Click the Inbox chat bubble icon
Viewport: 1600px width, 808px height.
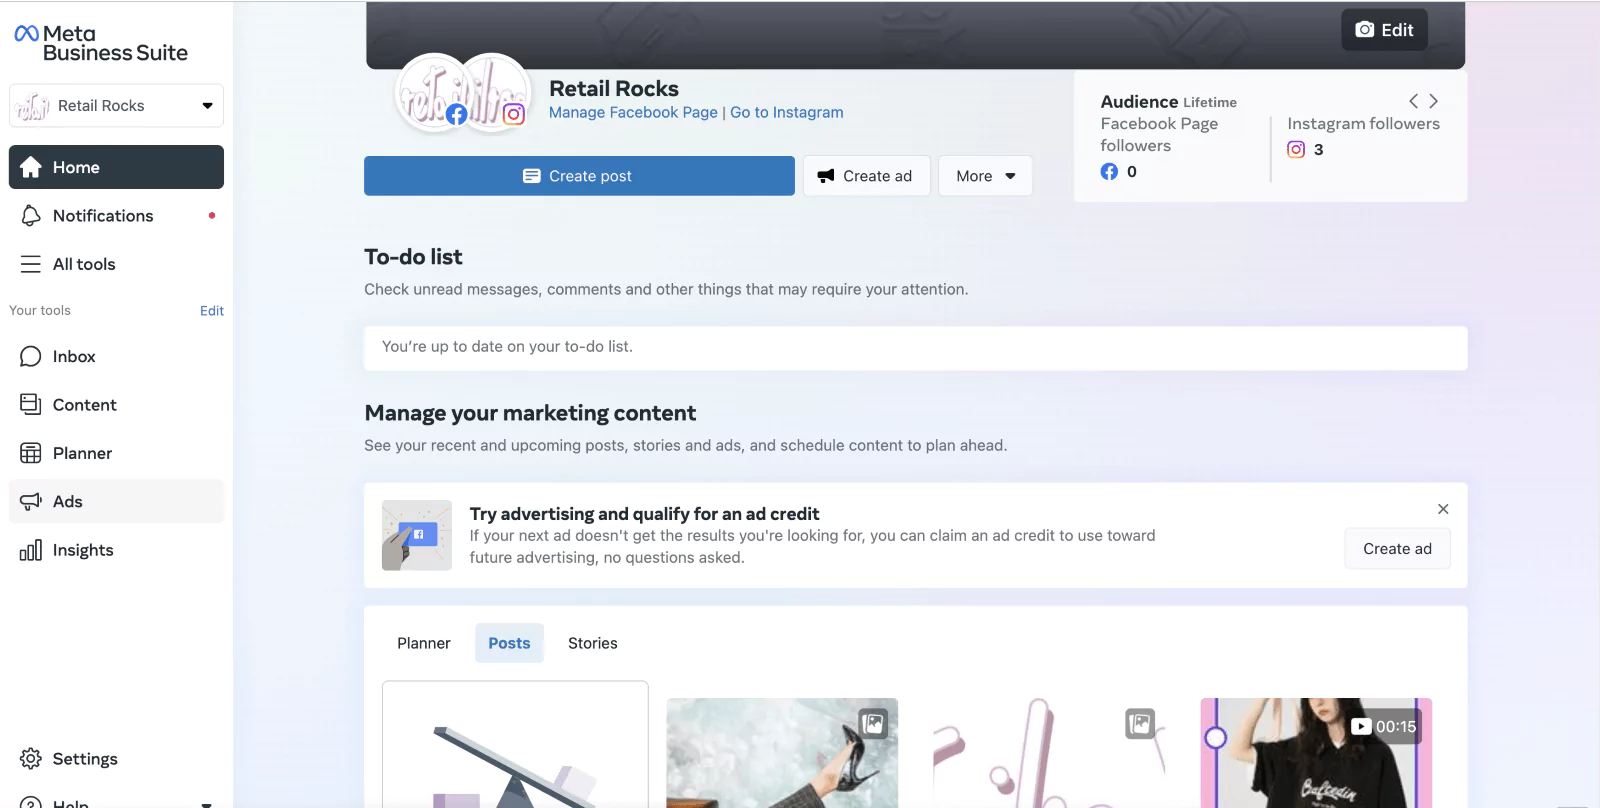pyautogui.click(x=31, y=356)
